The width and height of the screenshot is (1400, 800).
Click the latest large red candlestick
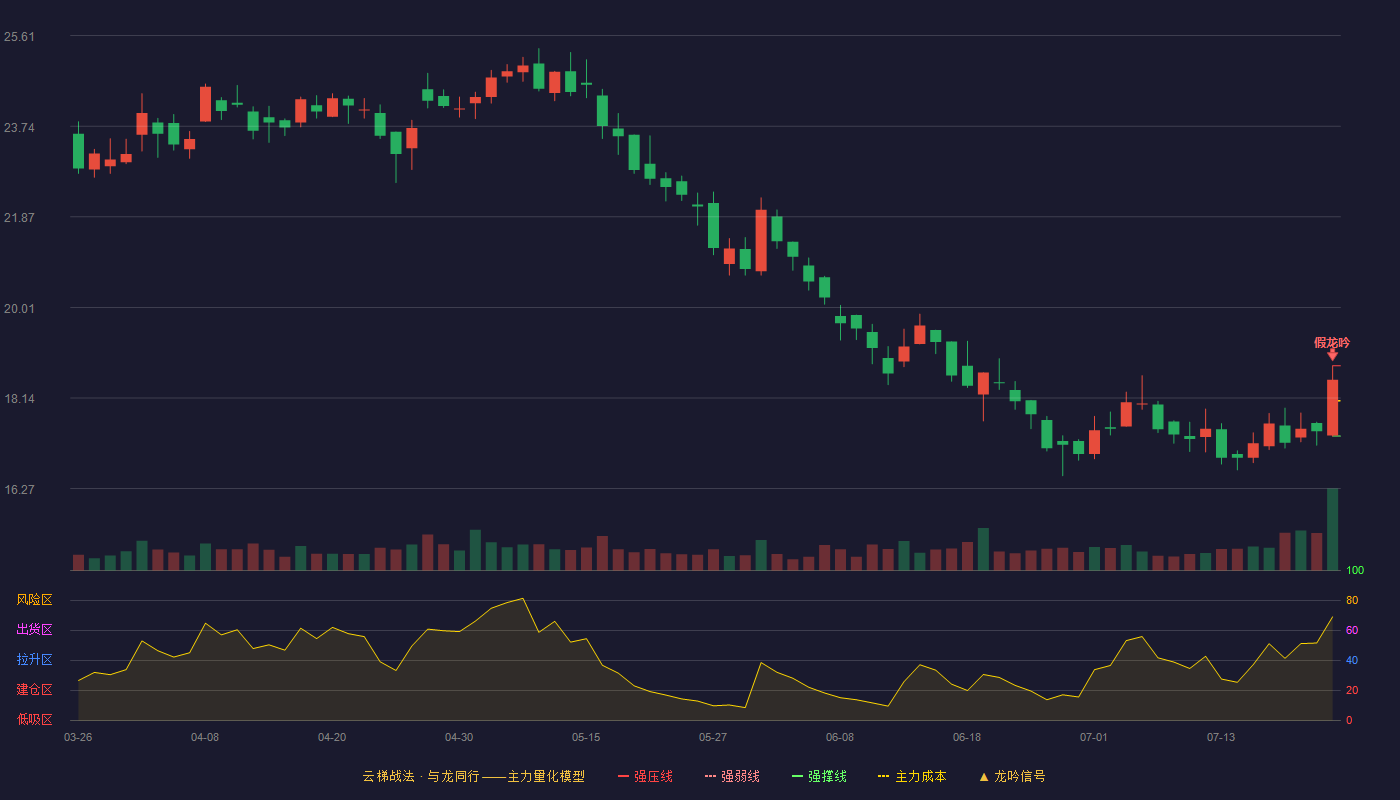[1332, 408]
